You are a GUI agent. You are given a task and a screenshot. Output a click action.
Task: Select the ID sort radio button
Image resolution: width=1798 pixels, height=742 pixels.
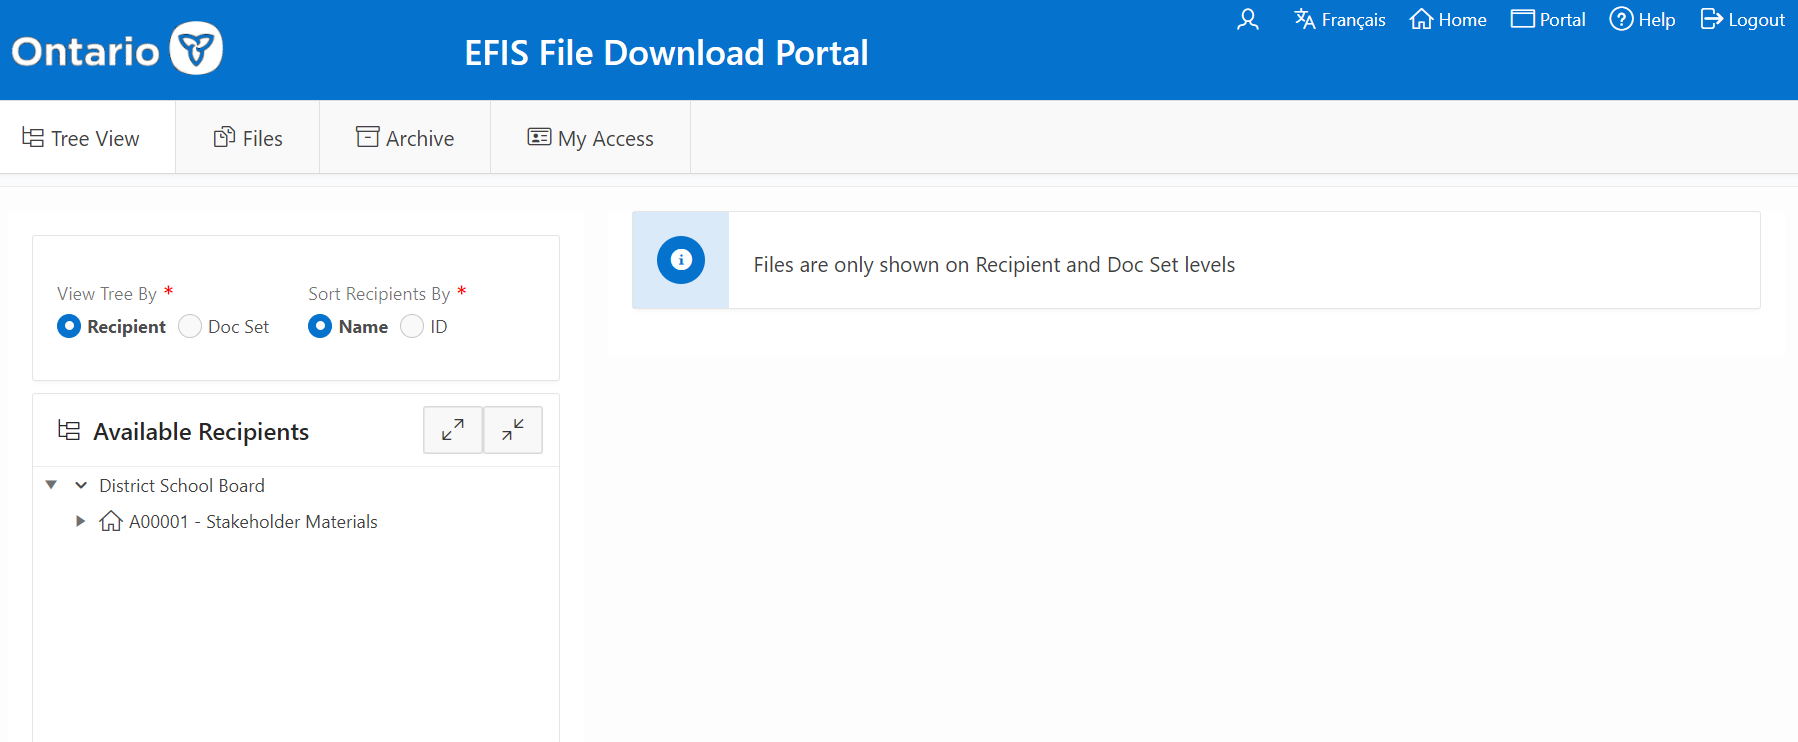point(412,327)
